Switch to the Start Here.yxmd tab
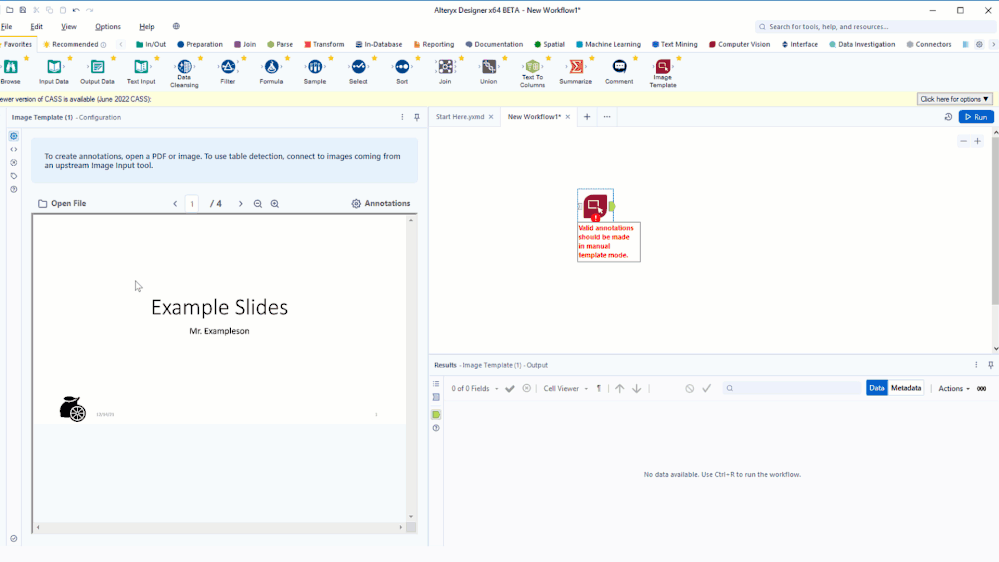This screenshot has width=999, height=562. [x=460, y=117]
